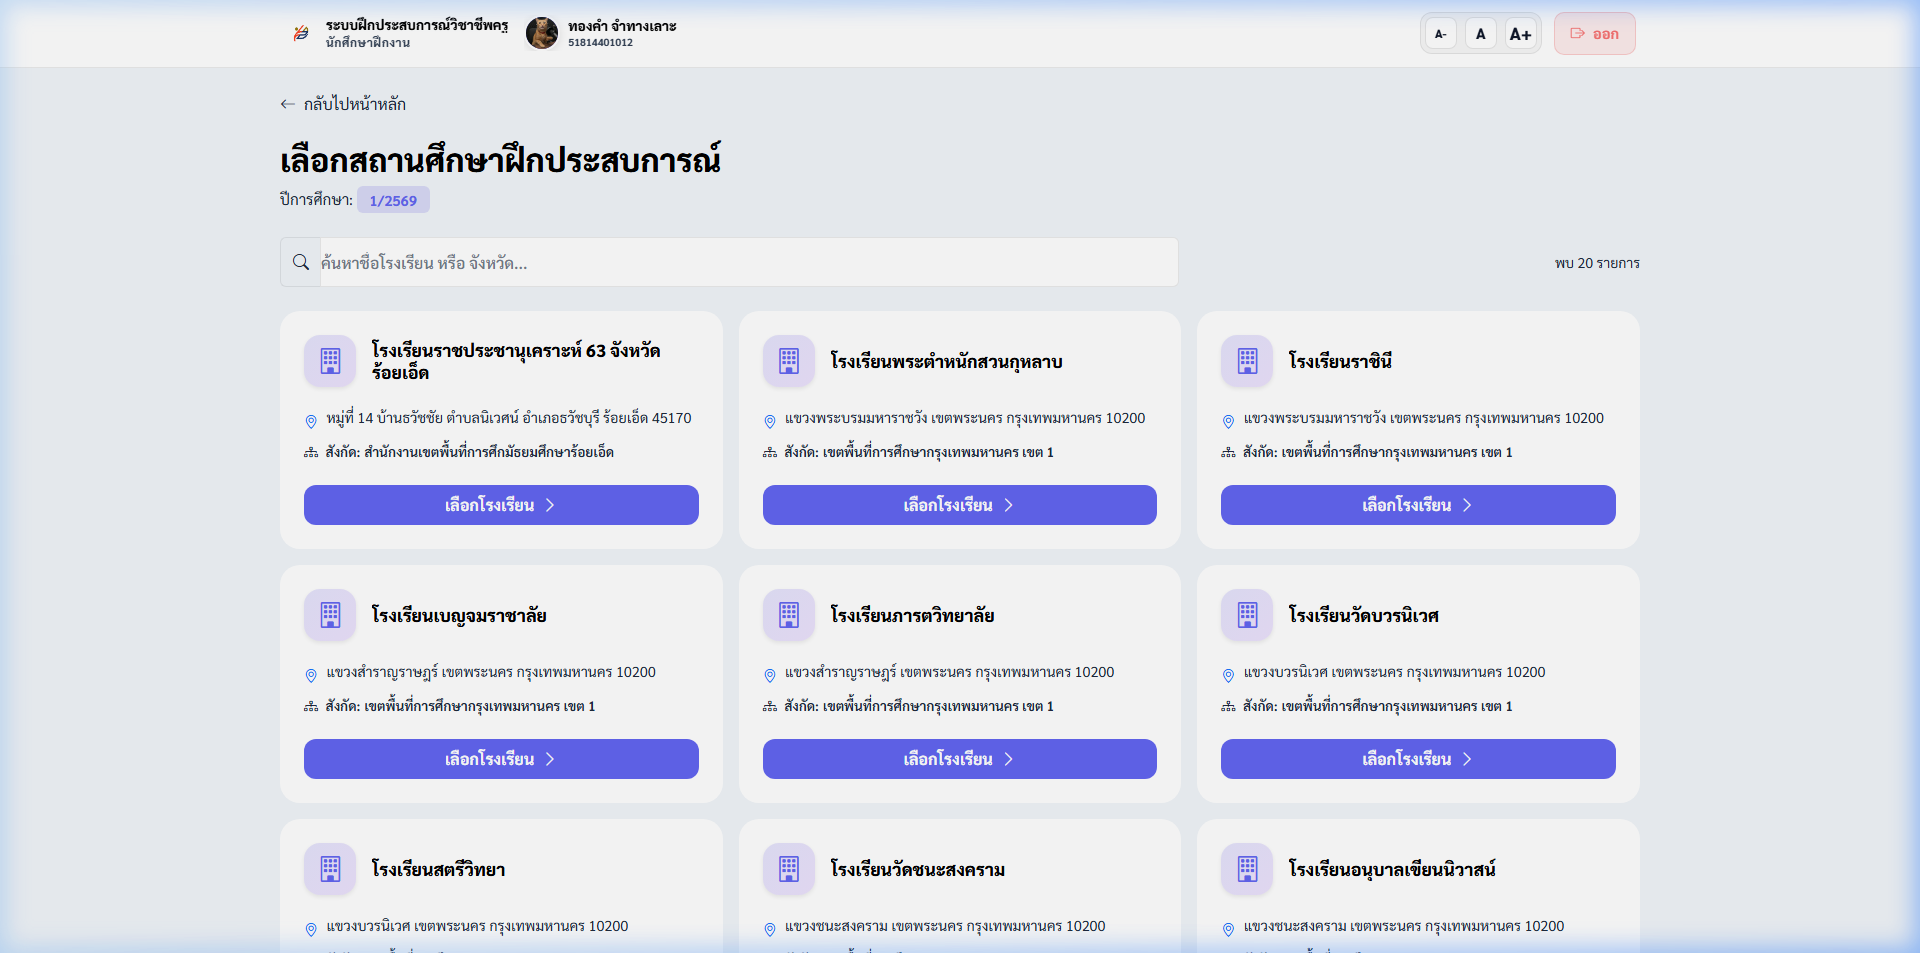Click building icon of โรงเรียนพระตำหนักสวนกุหลาบ
The width and height of the screenshot is (1920, 953).
pyautogui.click(x=789, y=361)
